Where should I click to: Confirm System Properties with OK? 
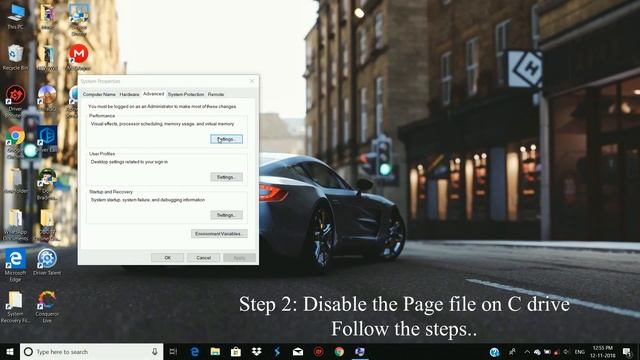point(167,258)
